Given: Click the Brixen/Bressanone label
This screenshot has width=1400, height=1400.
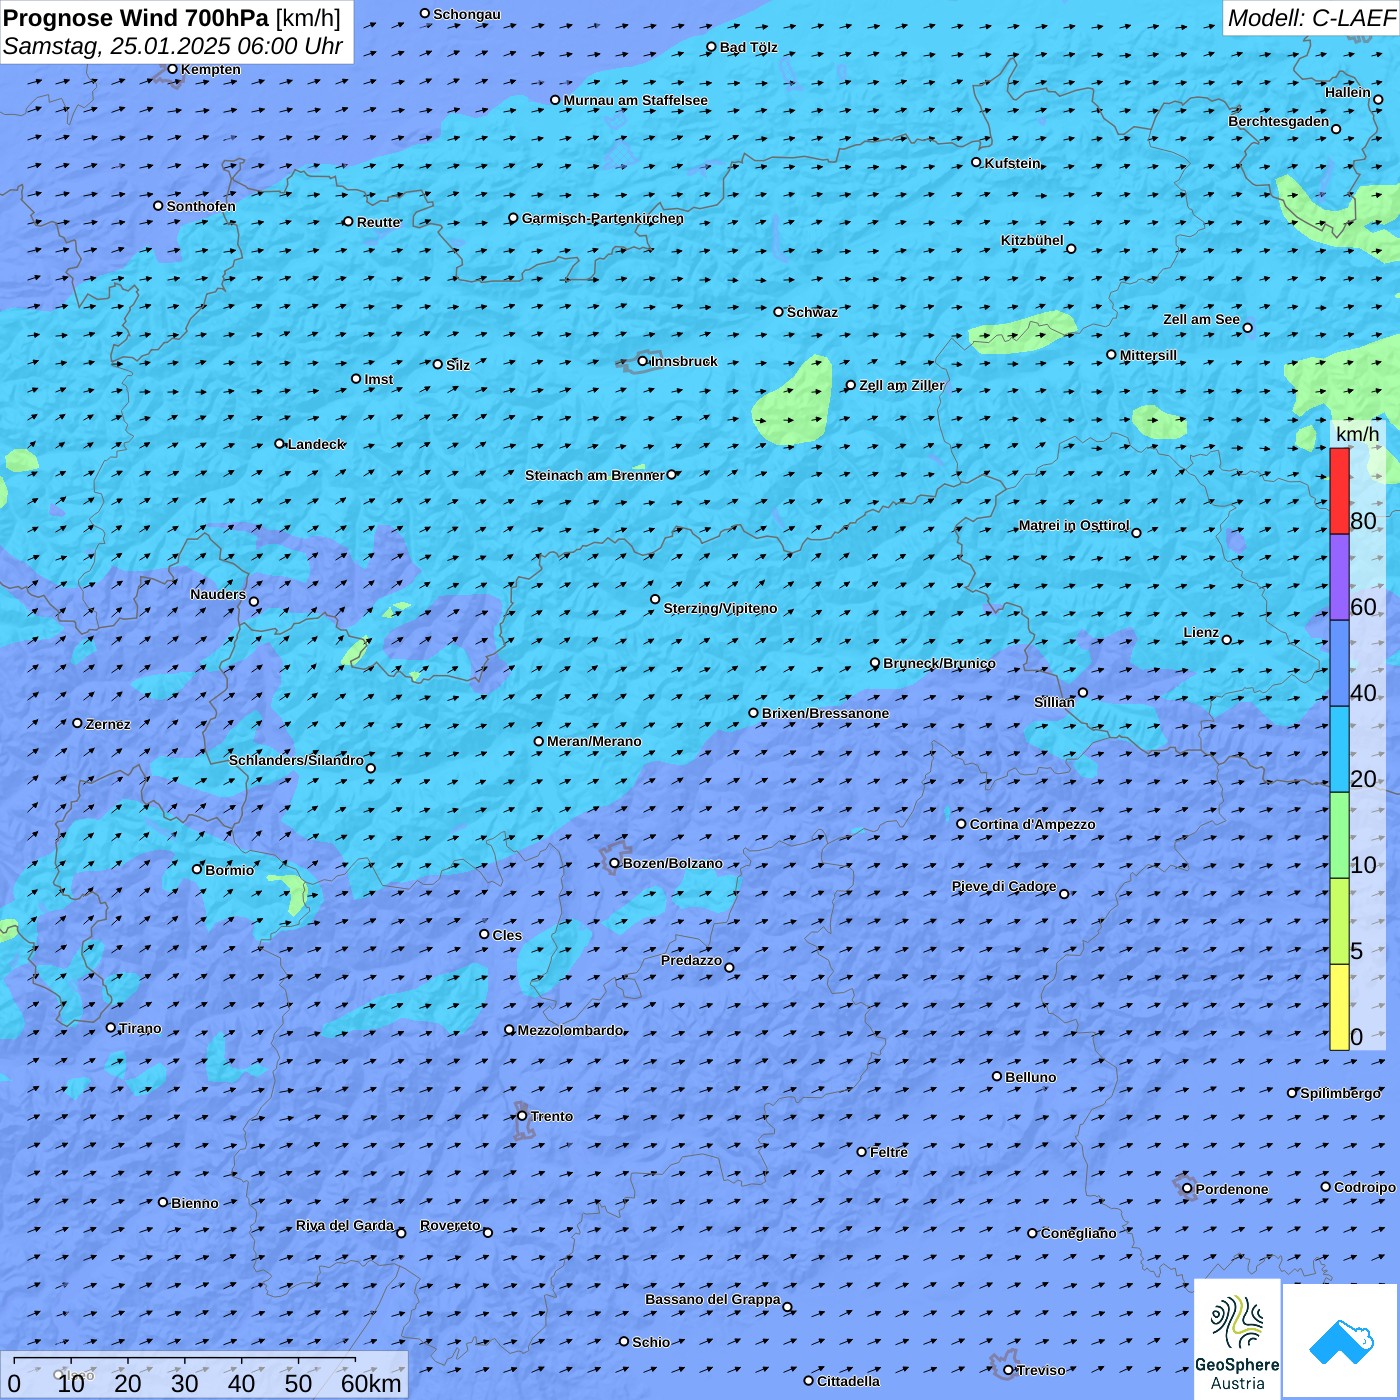Looking at the screenshot, I should (825, 713).
